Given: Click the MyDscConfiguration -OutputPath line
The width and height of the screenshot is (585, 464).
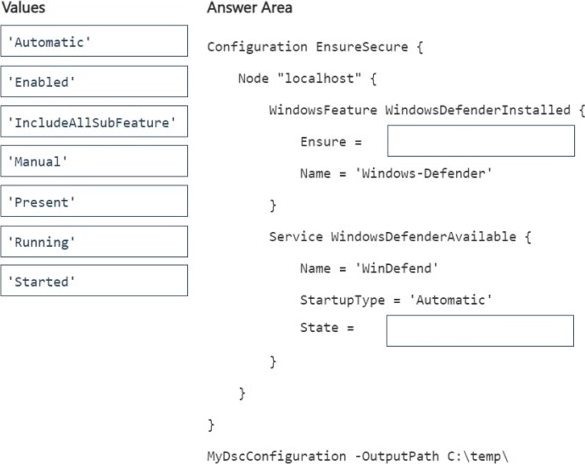Looking at the screenshot, I should tap(358, 456).
